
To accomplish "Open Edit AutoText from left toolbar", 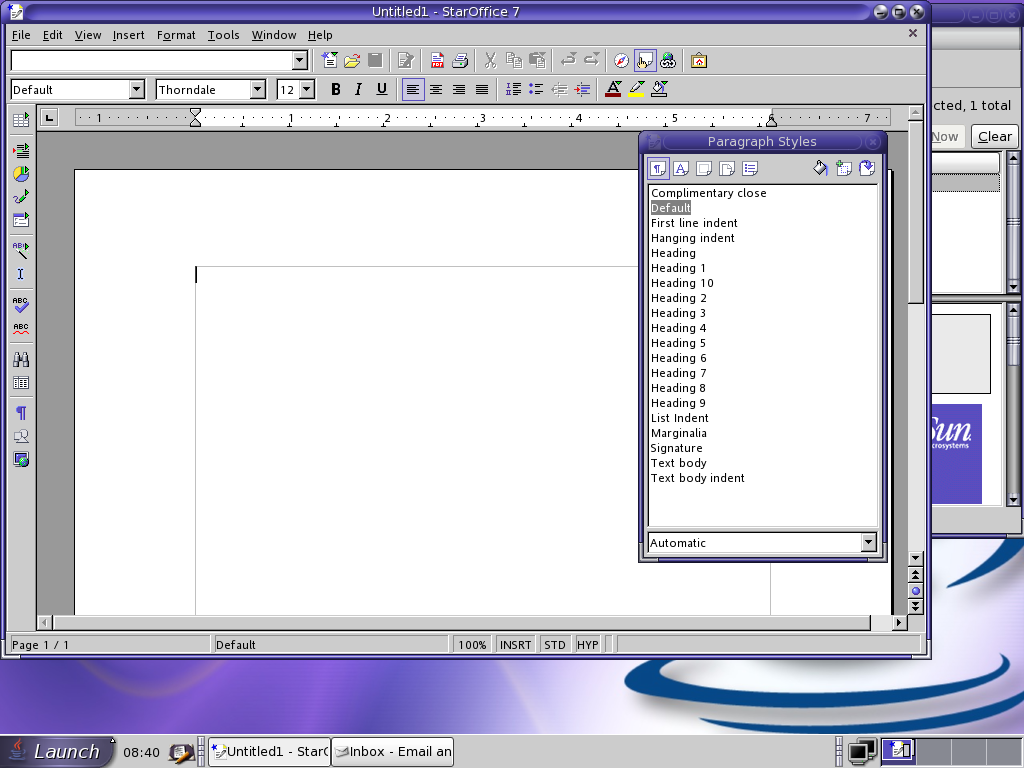I will [21, 250].
